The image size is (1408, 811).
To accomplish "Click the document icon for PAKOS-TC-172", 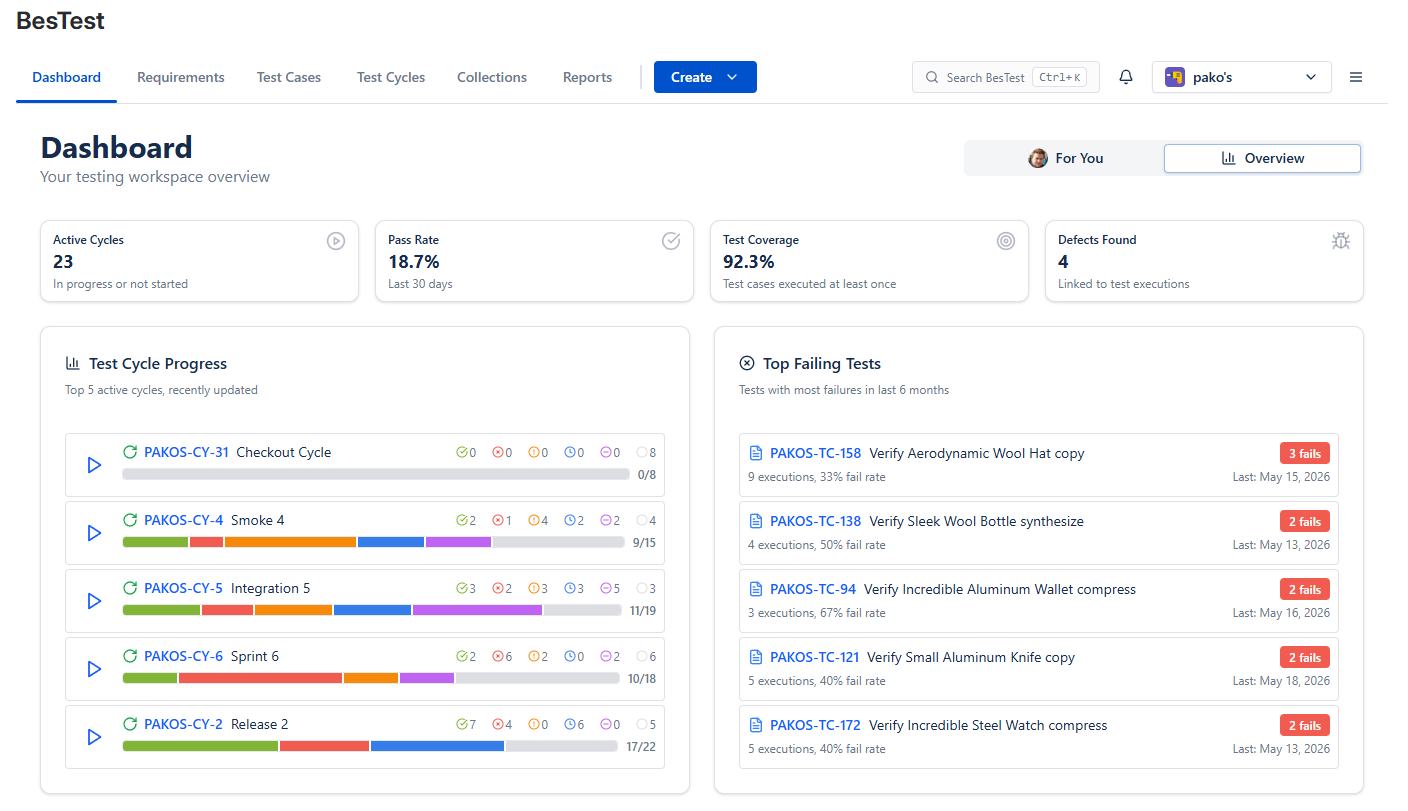I will click(756, 725).
